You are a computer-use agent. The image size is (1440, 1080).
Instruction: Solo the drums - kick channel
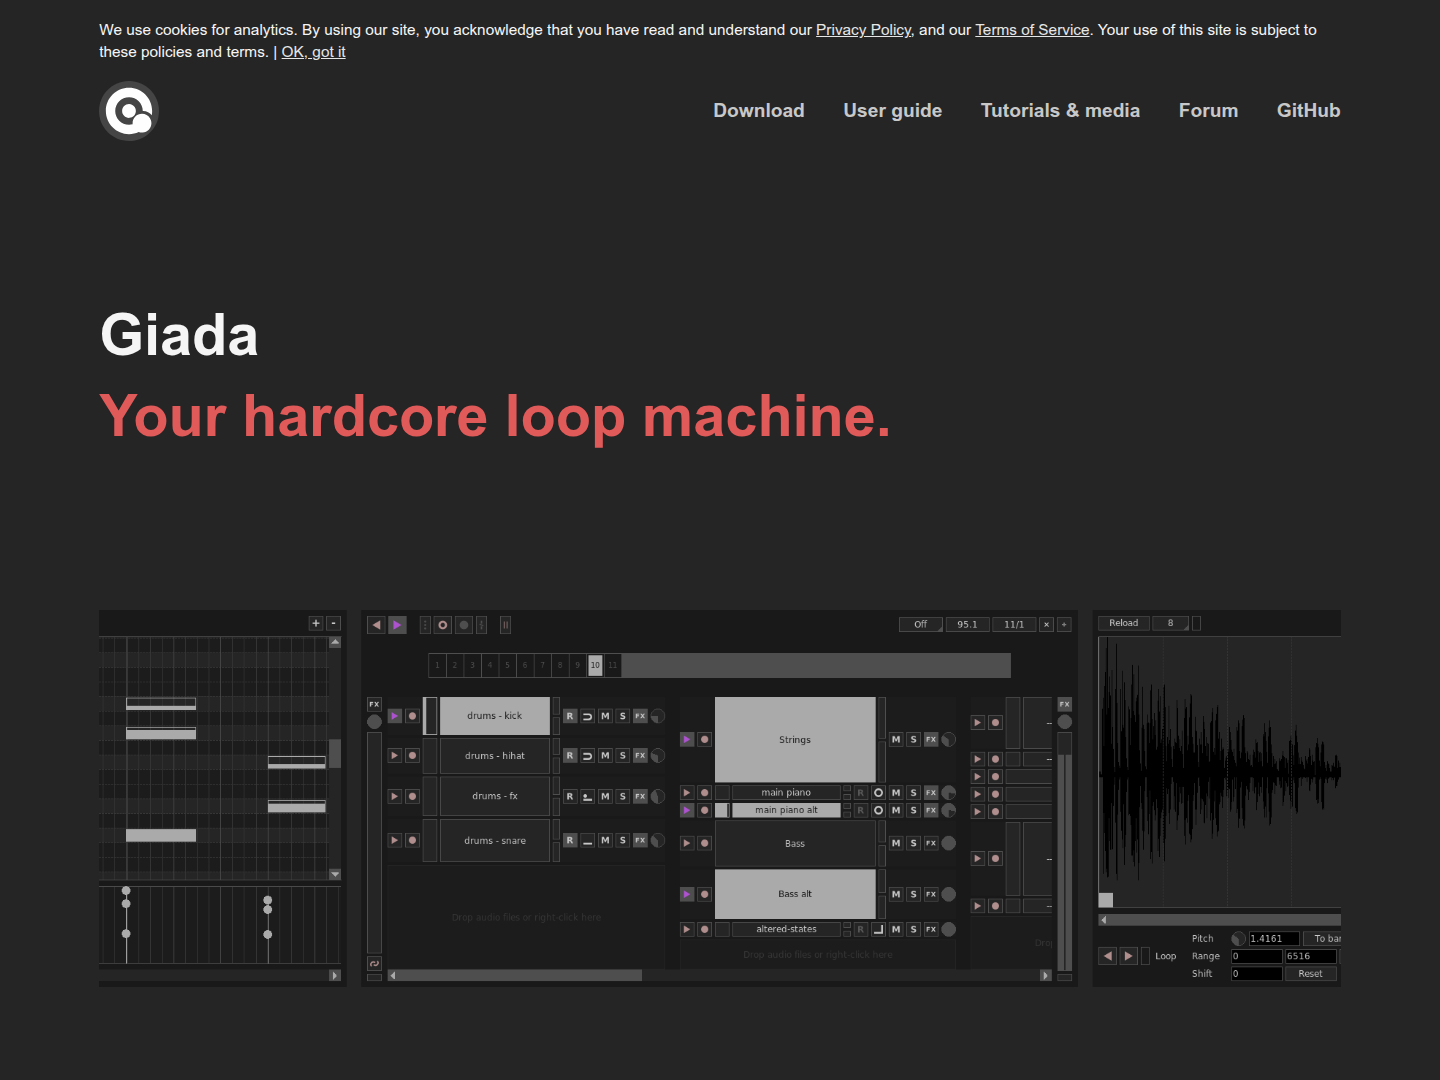point(622,716)
